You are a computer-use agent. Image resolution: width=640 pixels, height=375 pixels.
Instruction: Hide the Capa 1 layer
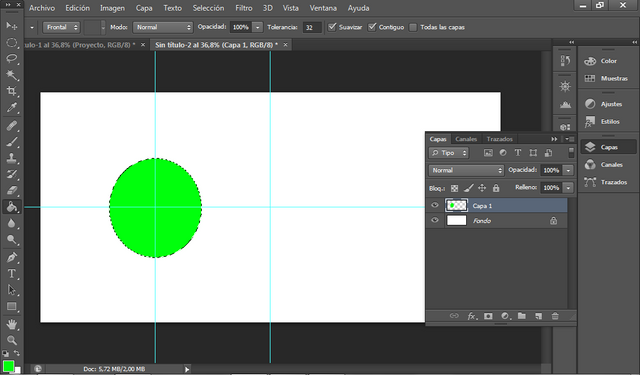point(435,205)
